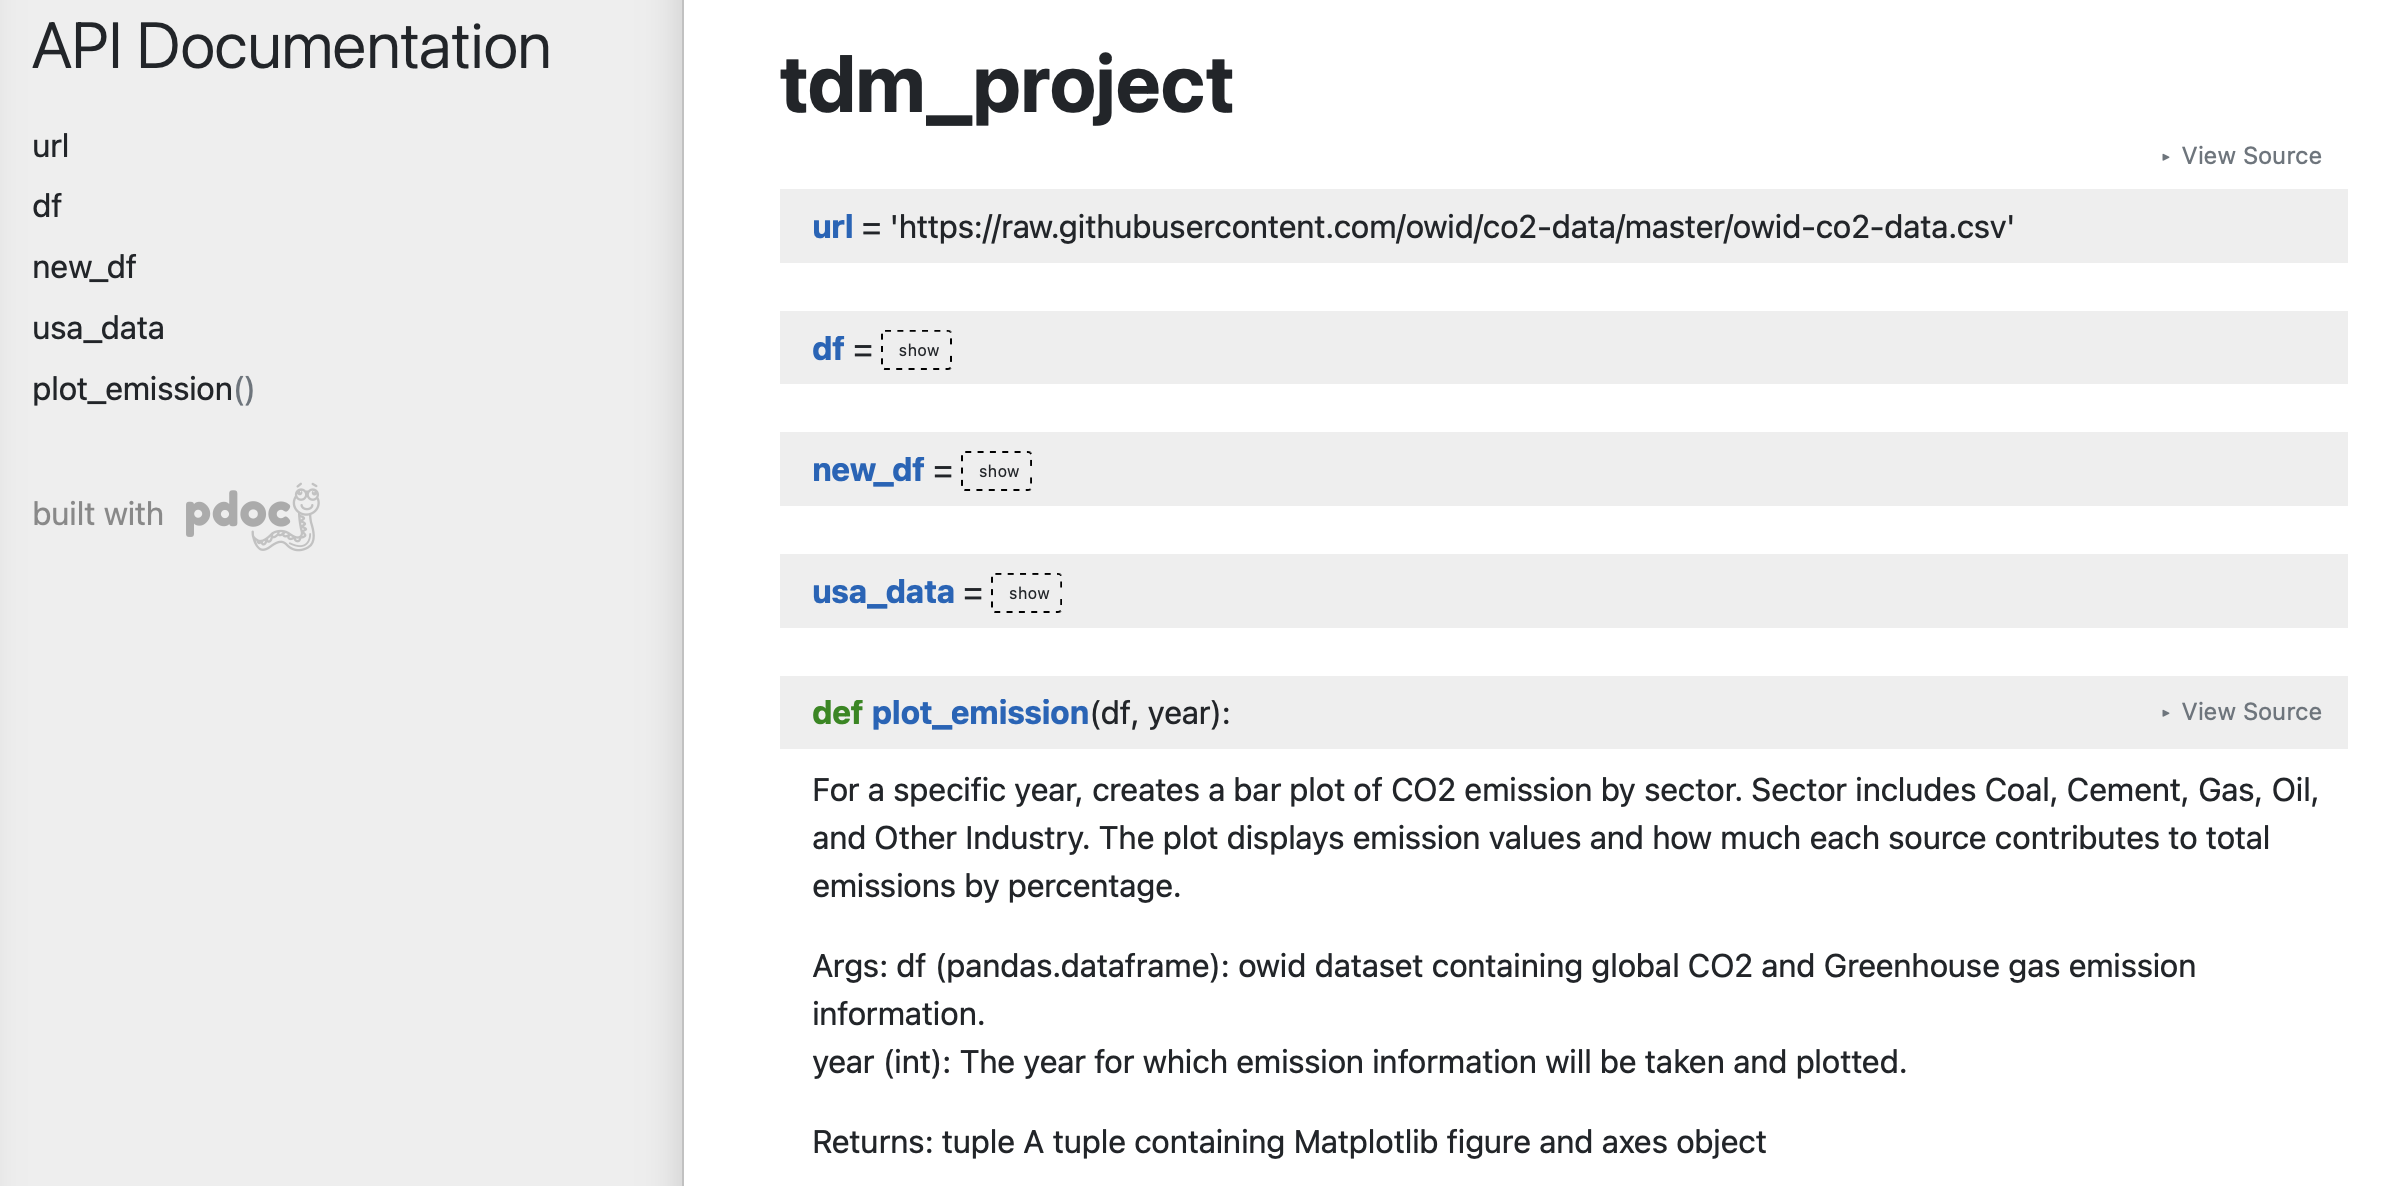Screen dimensions: 2396x1186
Task: Expand the 'show' toggle next to df
Action: pos(916,350)
